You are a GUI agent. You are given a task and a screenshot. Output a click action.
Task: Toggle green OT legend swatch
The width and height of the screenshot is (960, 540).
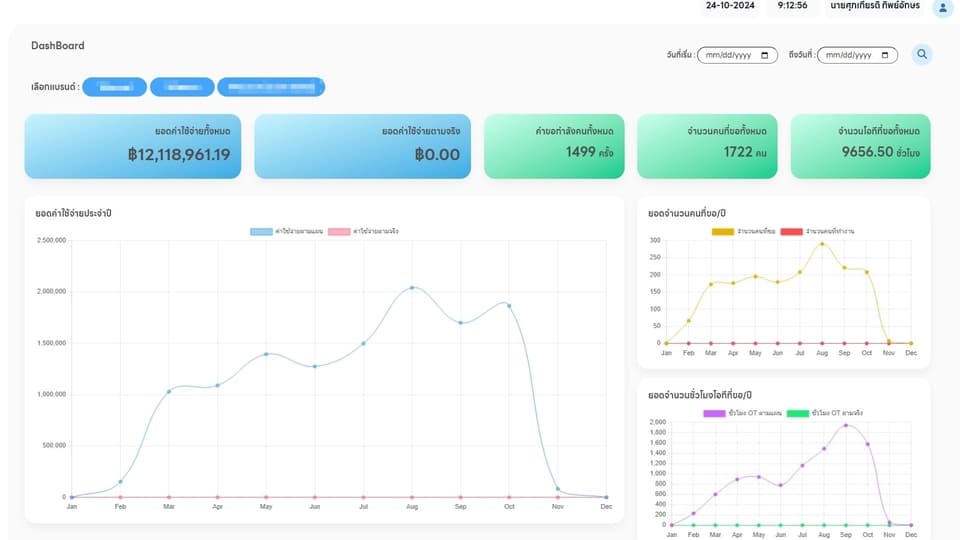click(x=797, y=413)
